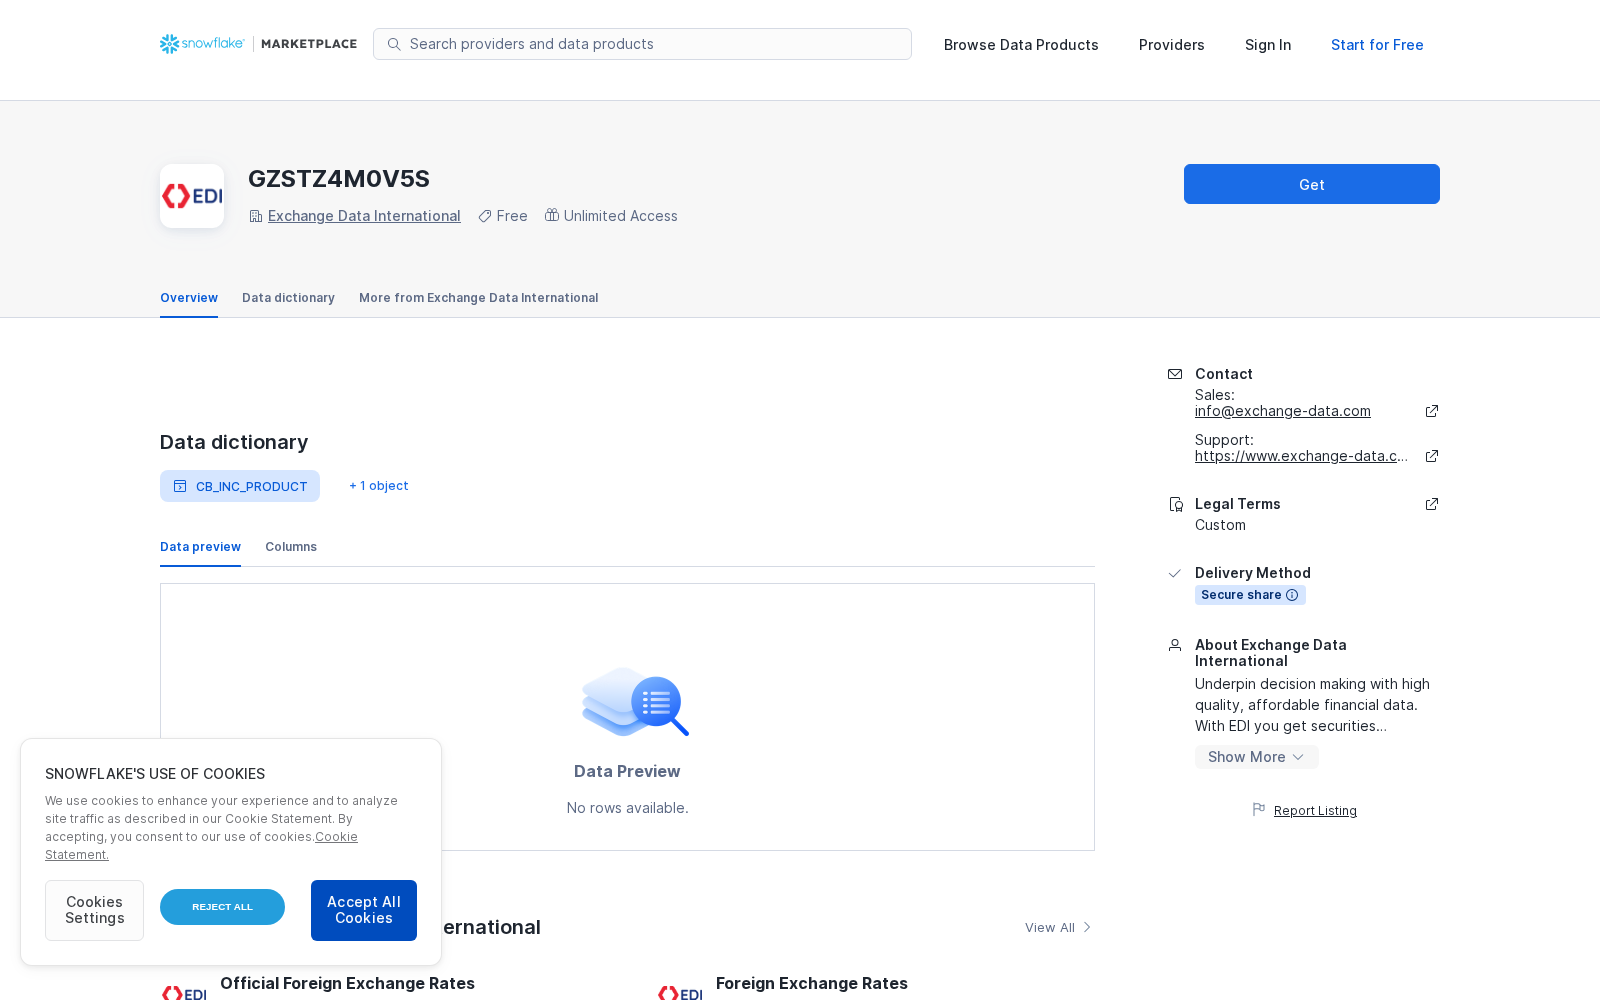This screenshot has width=1600, height=1000.
Task: Click the View All chevron arrow
Action: 1087,927
